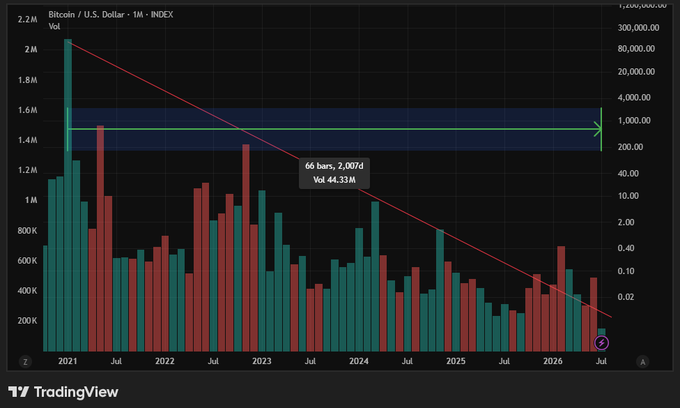
Task: Click the 600K volume scale label
Action: pos(27,261)
